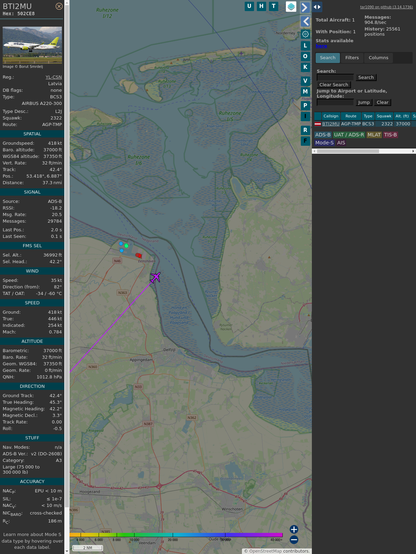Toggle the M multi-select button
The width and height of the screenshot is (416, 554).
click(x=305, y=92)
